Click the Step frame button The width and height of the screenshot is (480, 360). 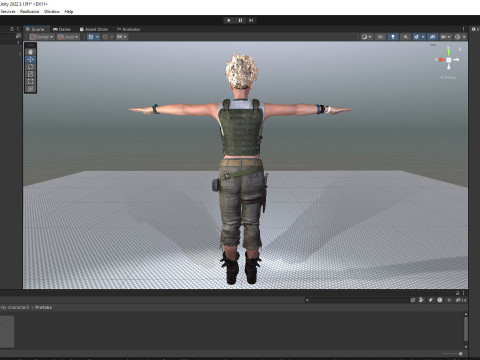click(251, 20)
